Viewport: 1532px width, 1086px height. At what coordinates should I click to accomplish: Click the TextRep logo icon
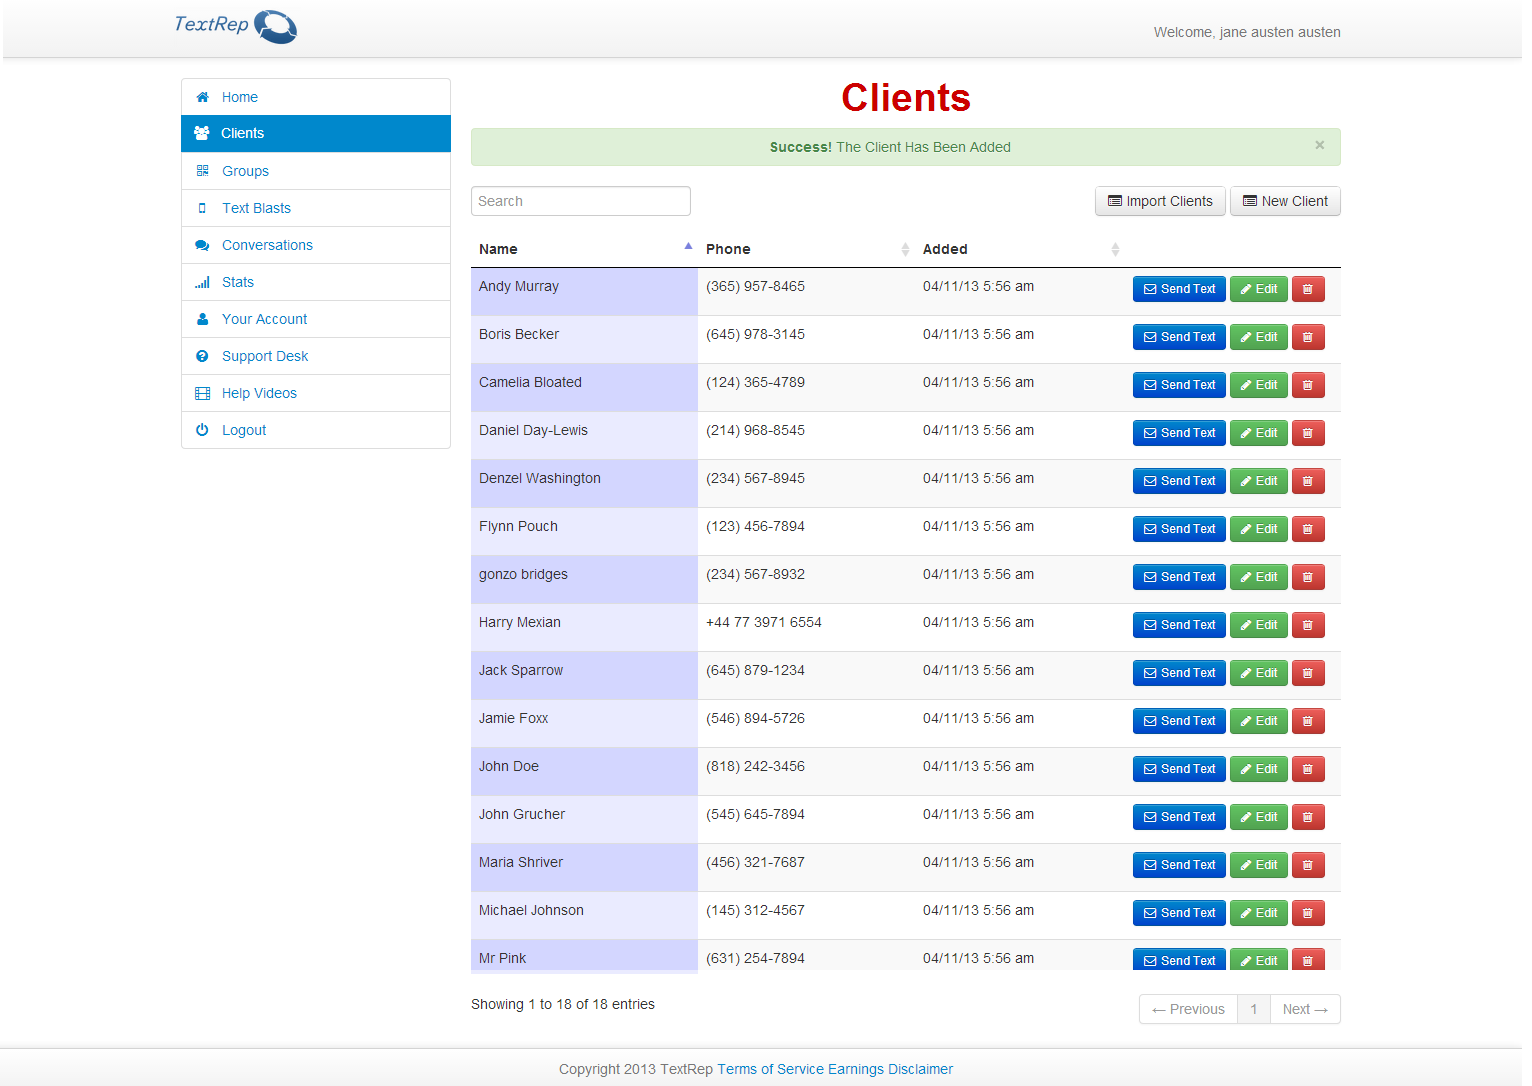(x=275, y=27)
